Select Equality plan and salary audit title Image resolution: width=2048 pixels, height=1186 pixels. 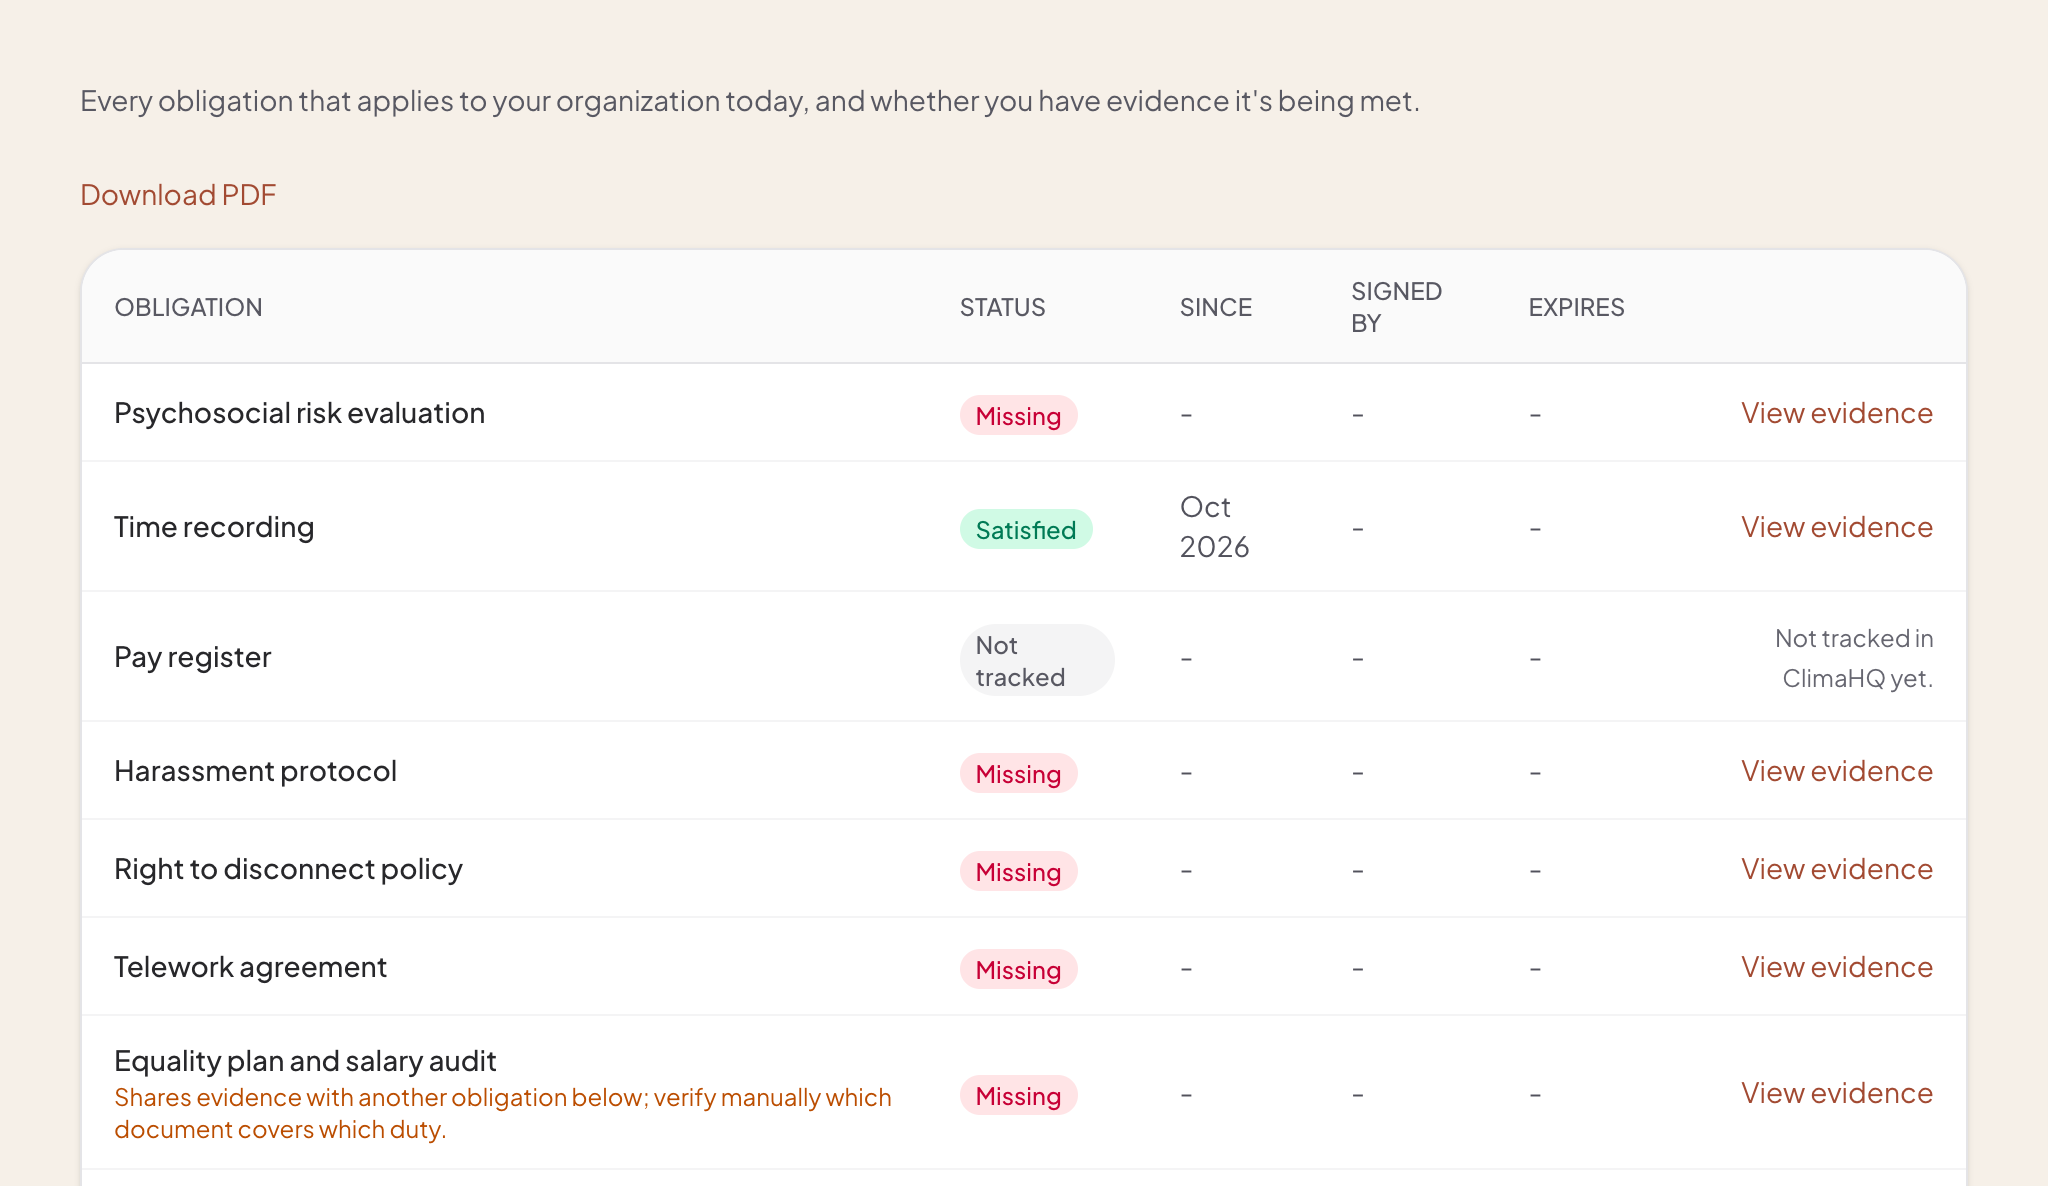point(305,1061)
